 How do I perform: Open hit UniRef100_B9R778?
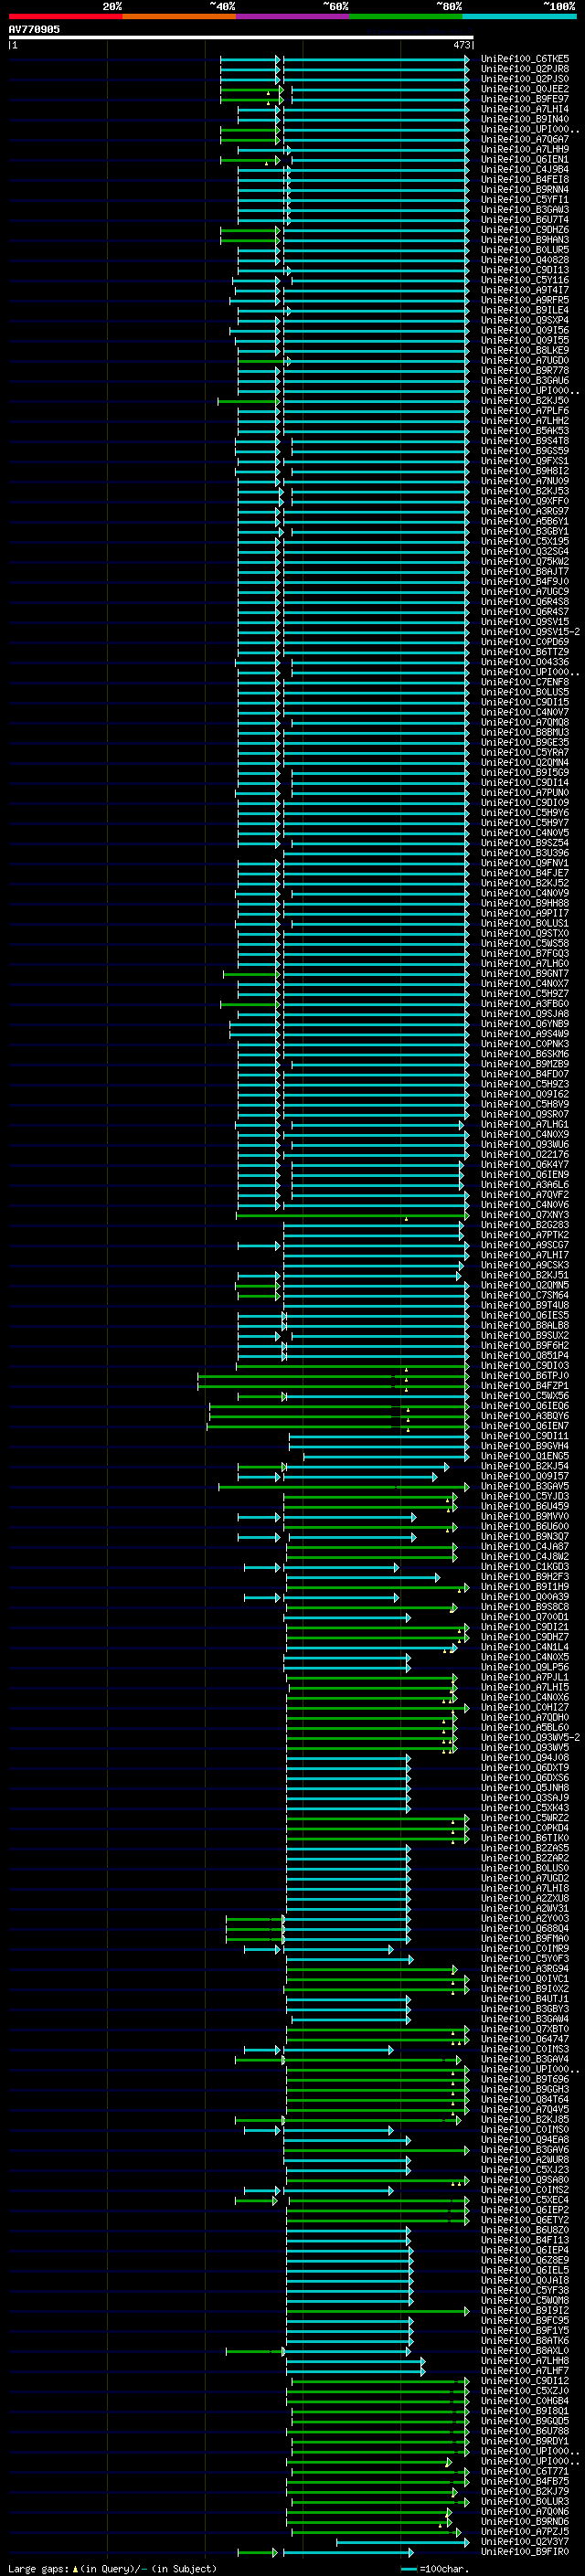coord(525,370)
